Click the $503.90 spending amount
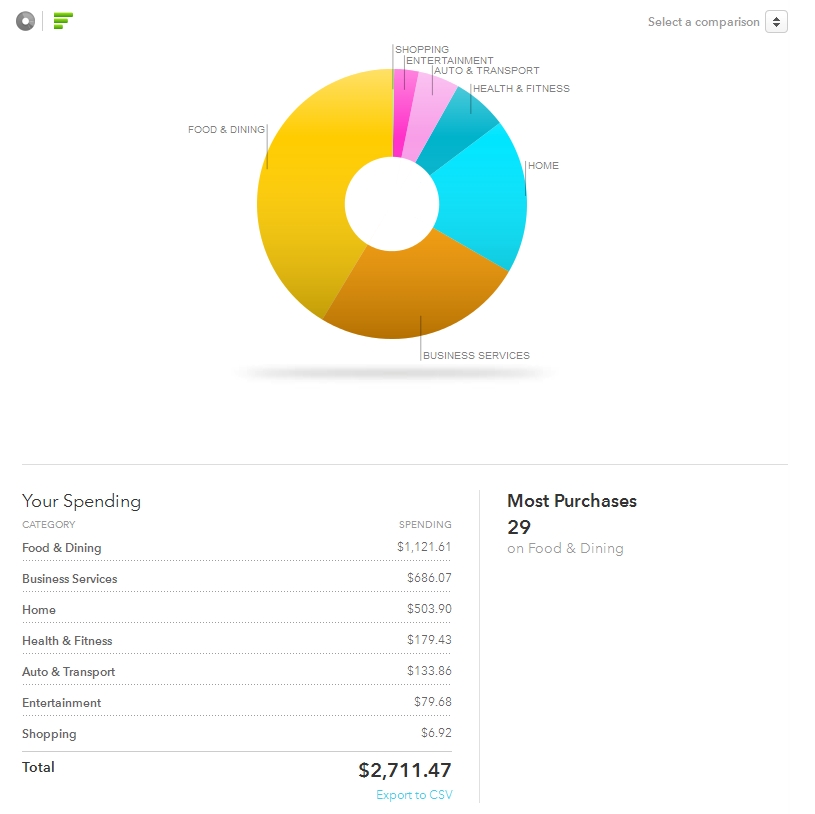 429,609
